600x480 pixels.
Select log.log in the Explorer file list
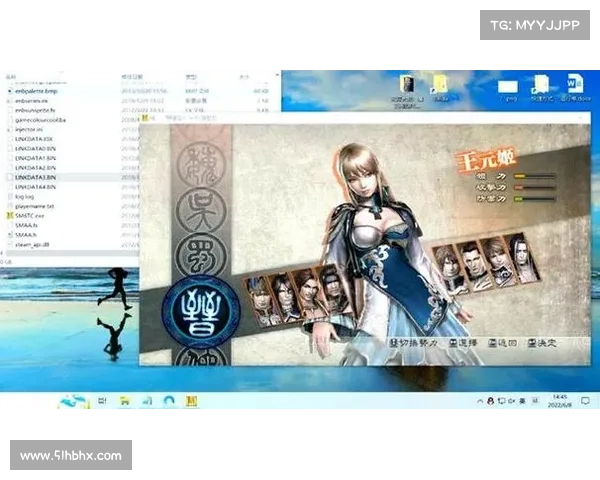(24, 196)
